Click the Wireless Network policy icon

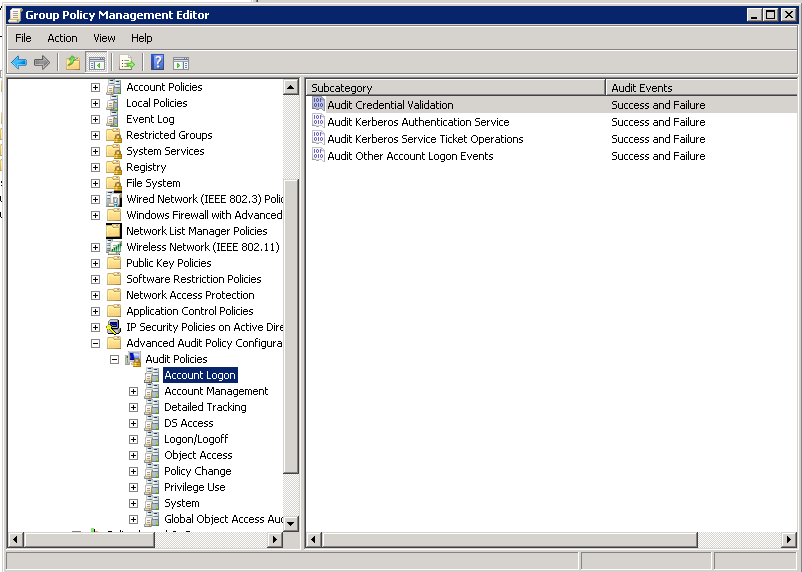pyautogui.click(x=114, y=247)
